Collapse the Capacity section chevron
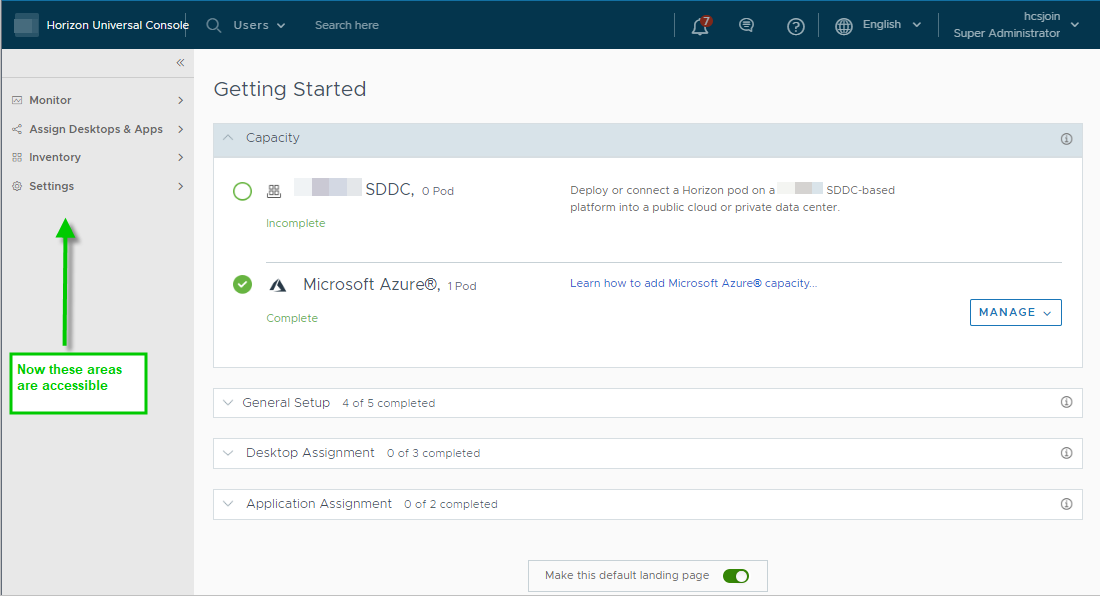Viewport: 1100px width, 596px height. pos(228,138)
